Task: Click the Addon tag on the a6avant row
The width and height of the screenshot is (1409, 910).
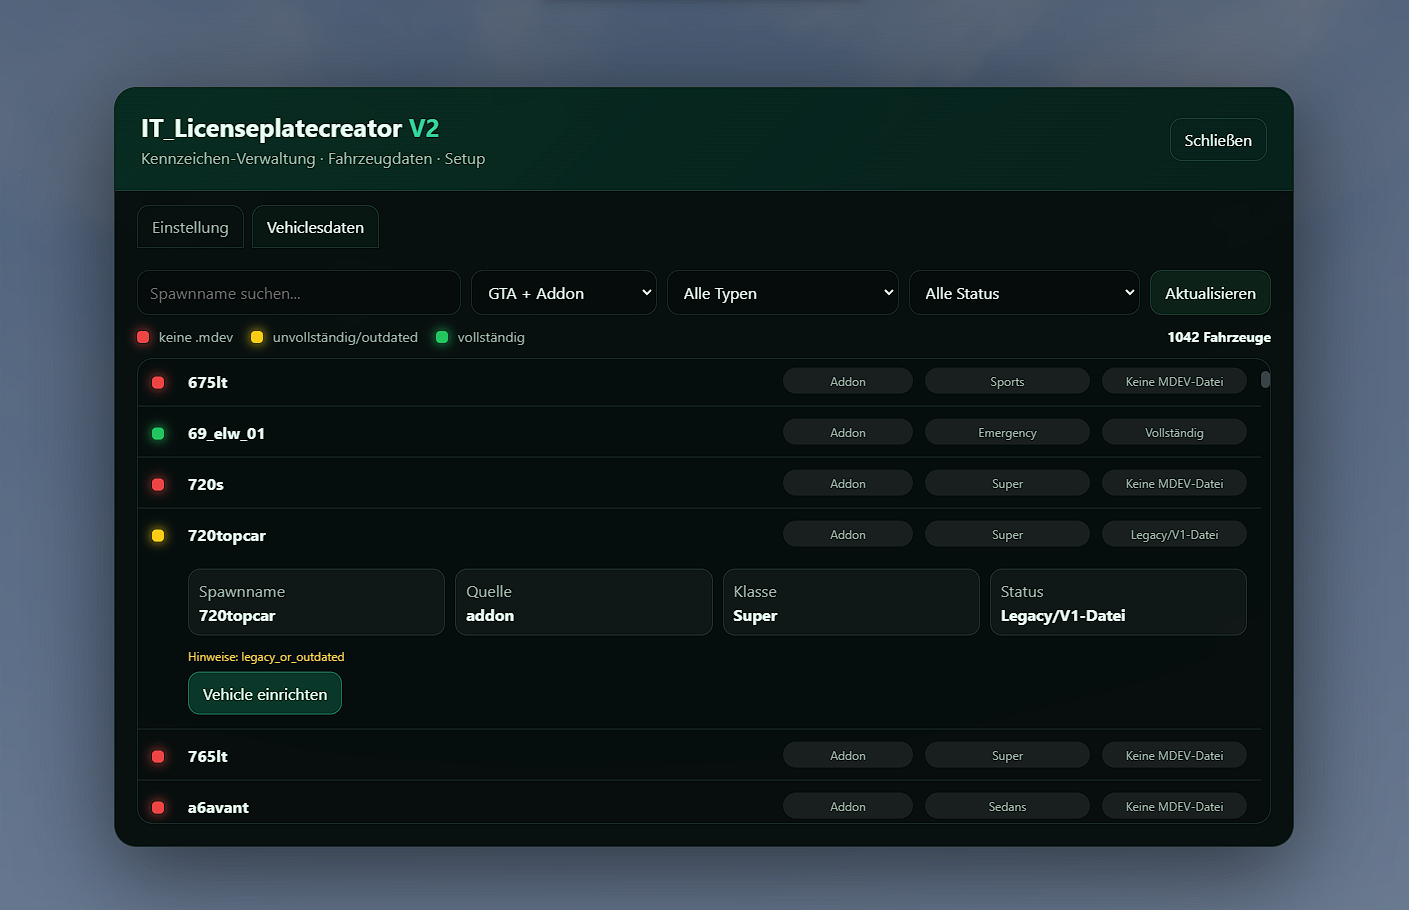Action: [x=848, y=807]
